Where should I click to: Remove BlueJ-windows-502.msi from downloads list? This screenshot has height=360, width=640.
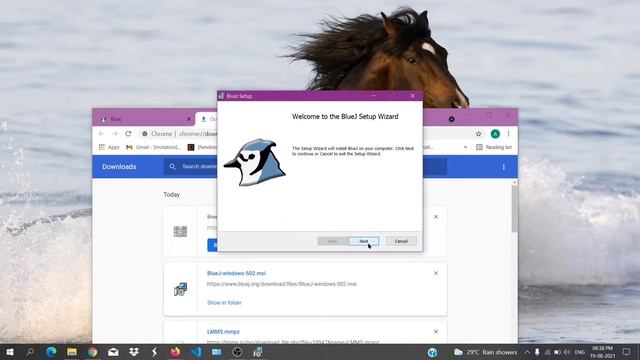[436, 273]
